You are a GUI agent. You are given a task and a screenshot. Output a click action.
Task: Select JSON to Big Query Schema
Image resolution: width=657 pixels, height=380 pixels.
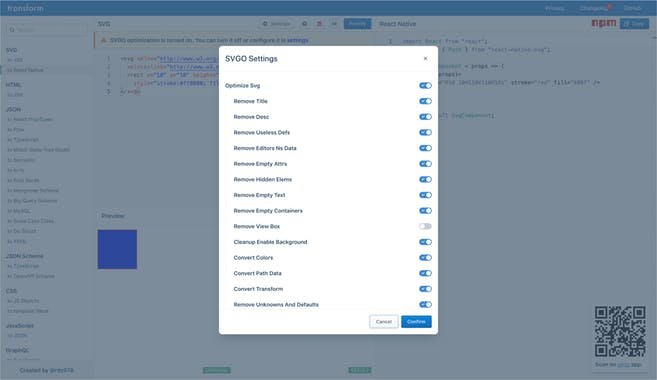[x=32, y=201]
